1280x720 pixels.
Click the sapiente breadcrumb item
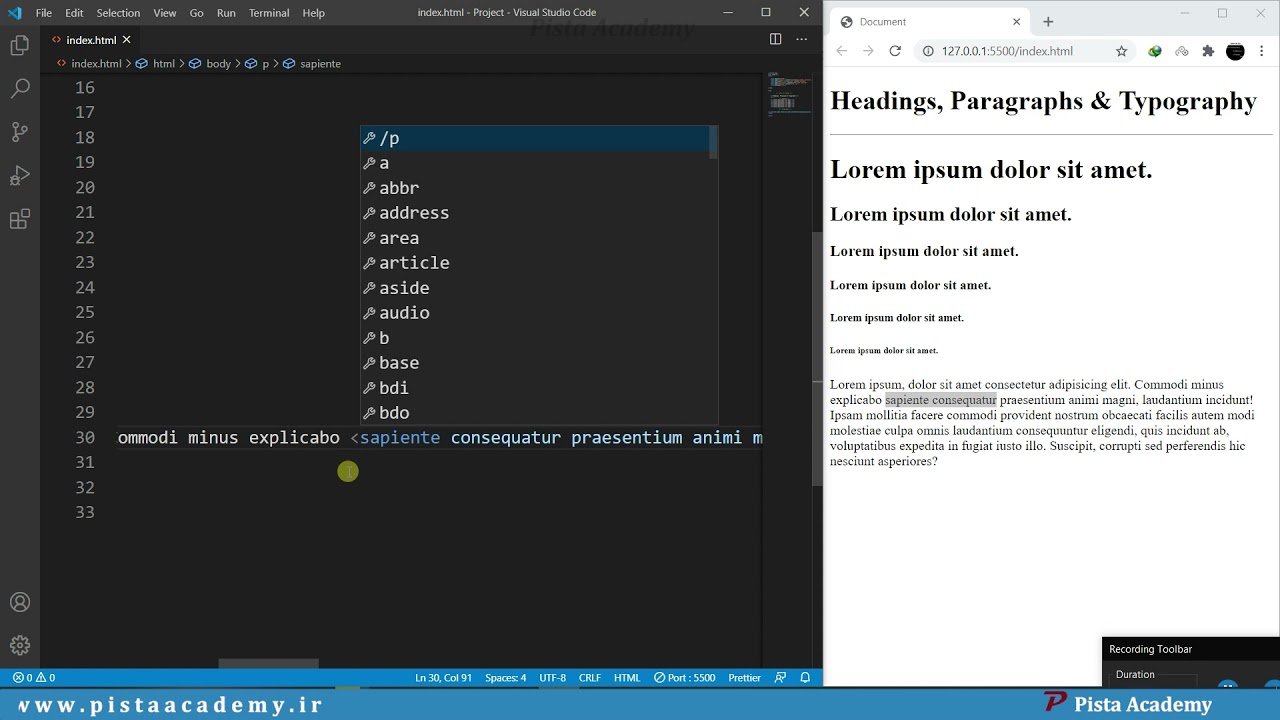312,64
